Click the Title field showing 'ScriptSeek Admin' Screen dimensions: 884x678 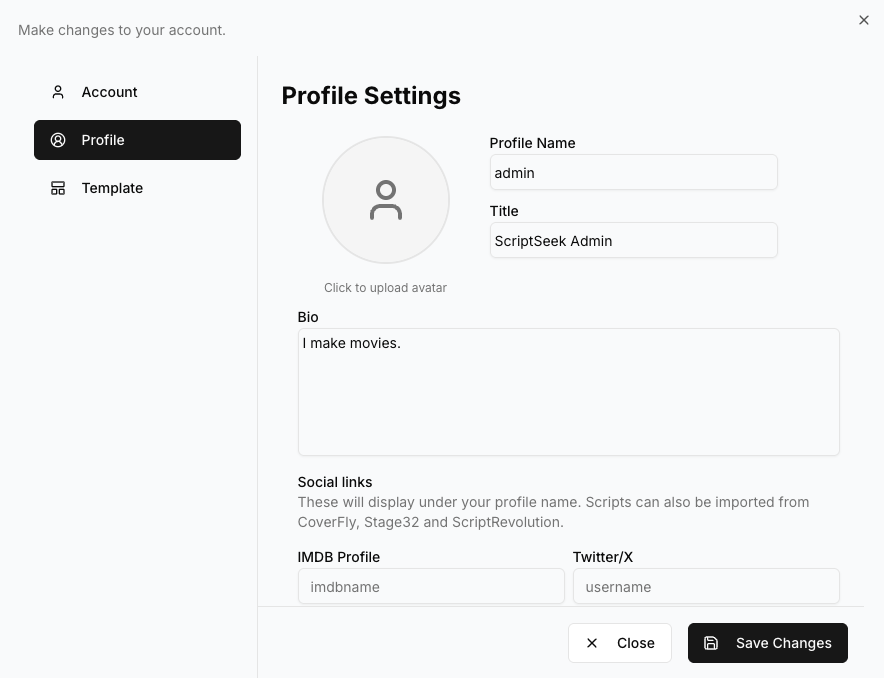[633, 240]
